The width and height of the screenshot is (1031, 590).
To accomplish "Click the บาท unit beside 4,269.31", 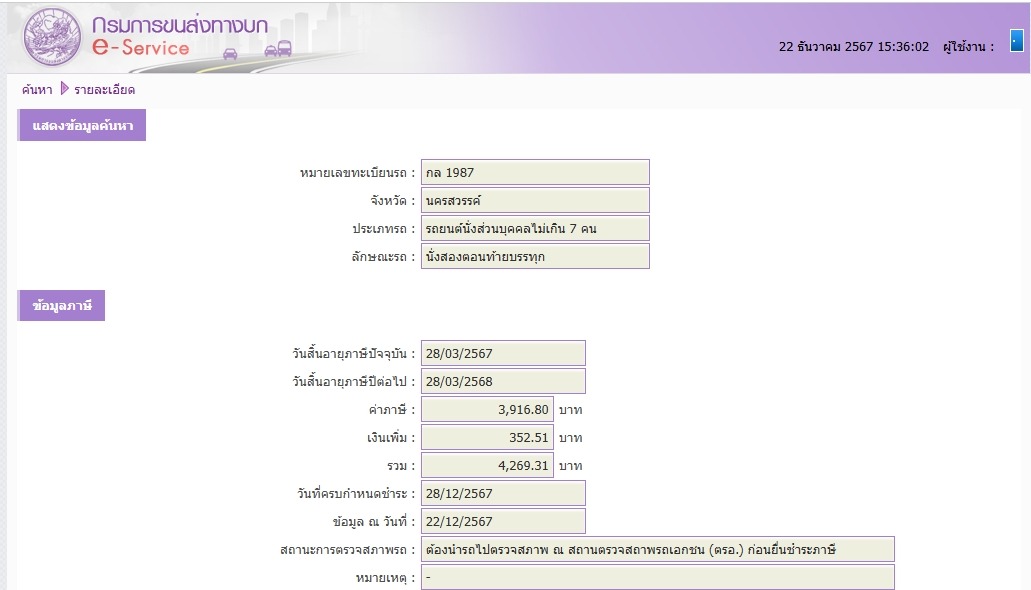I will [570, 466].
